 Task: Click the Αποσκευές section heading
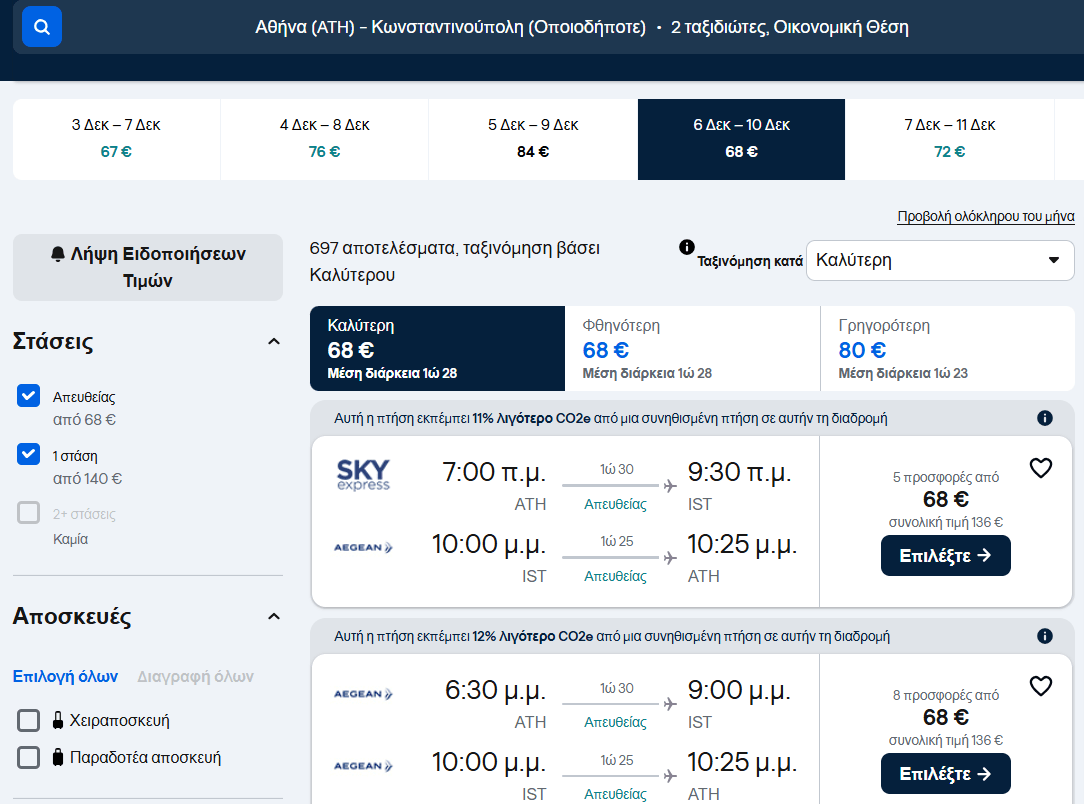[72, 615]
